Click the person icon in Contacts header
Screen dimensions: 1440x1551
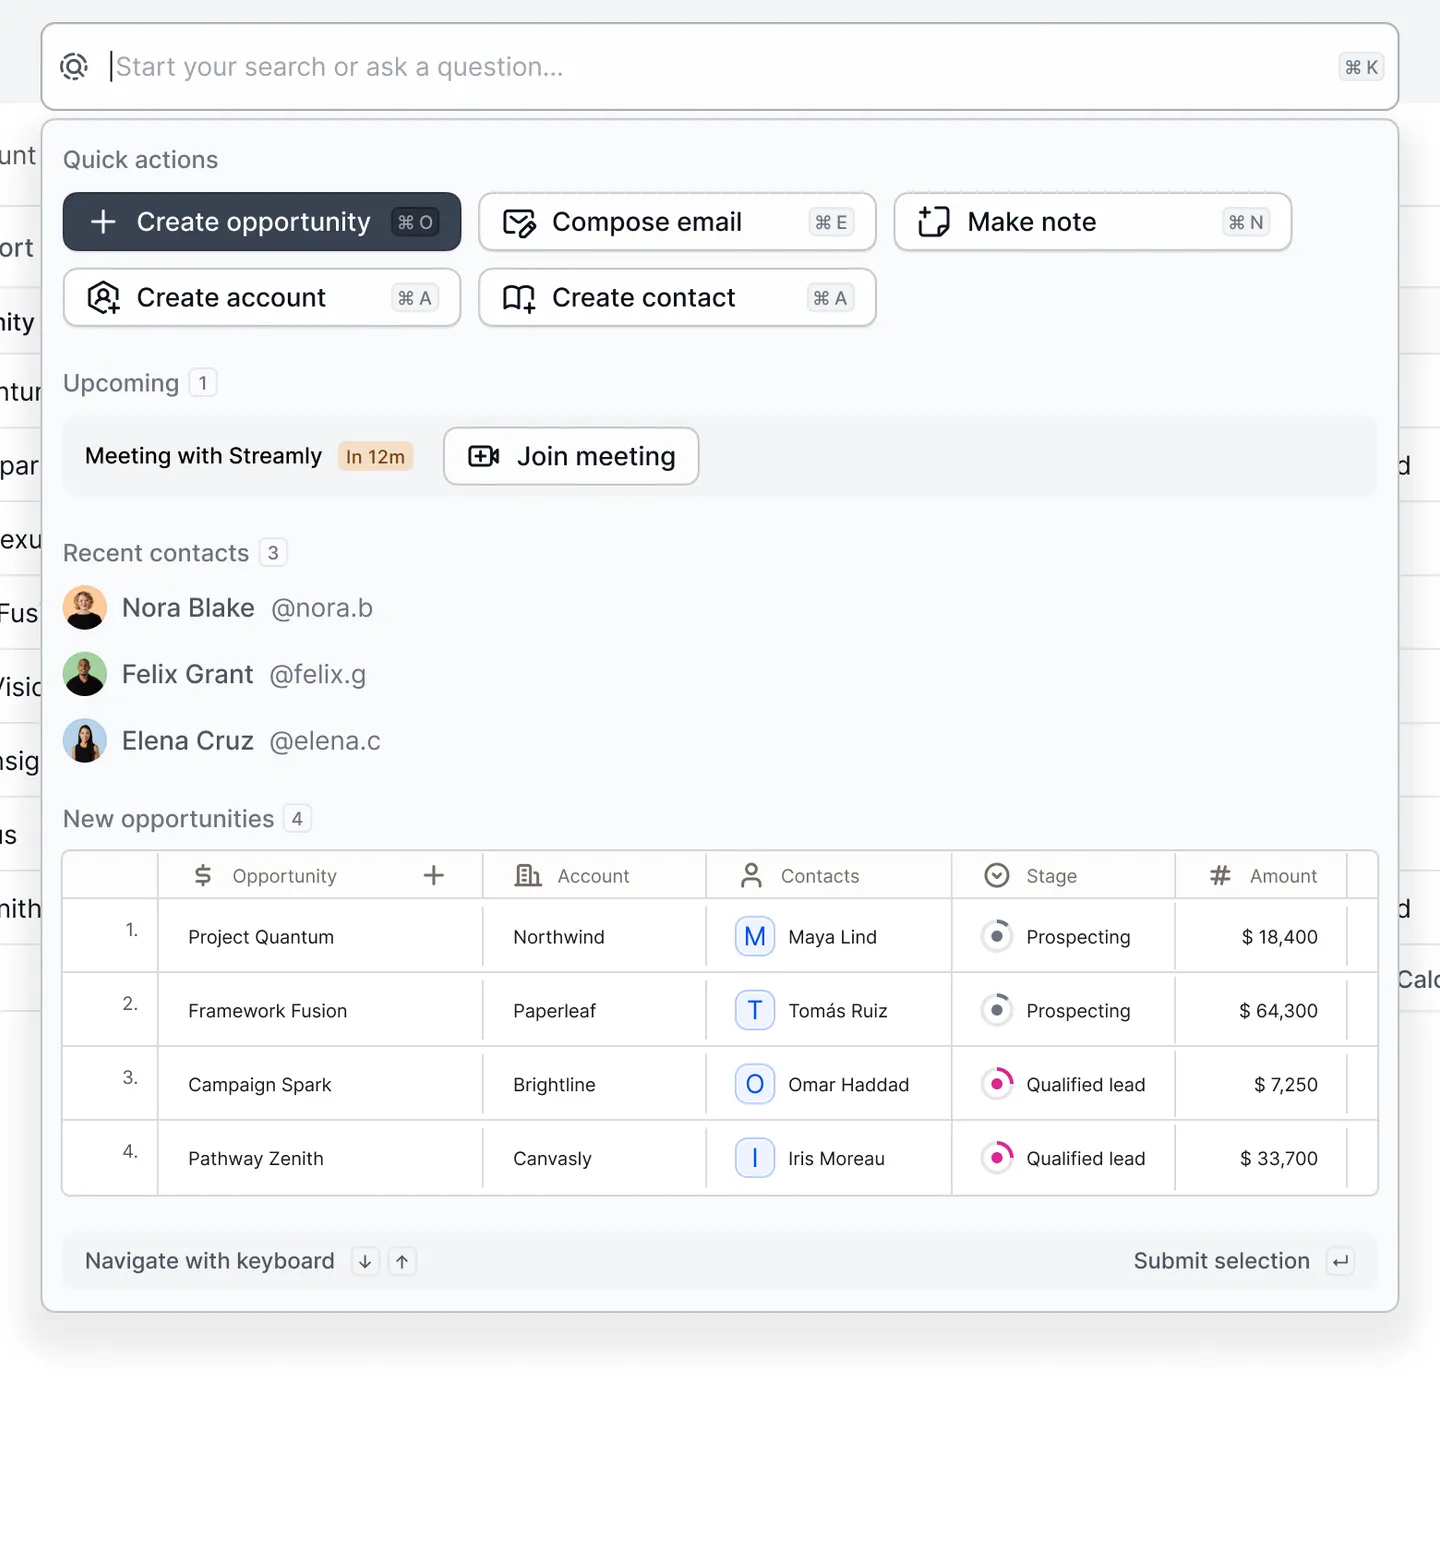pos(751,876)
